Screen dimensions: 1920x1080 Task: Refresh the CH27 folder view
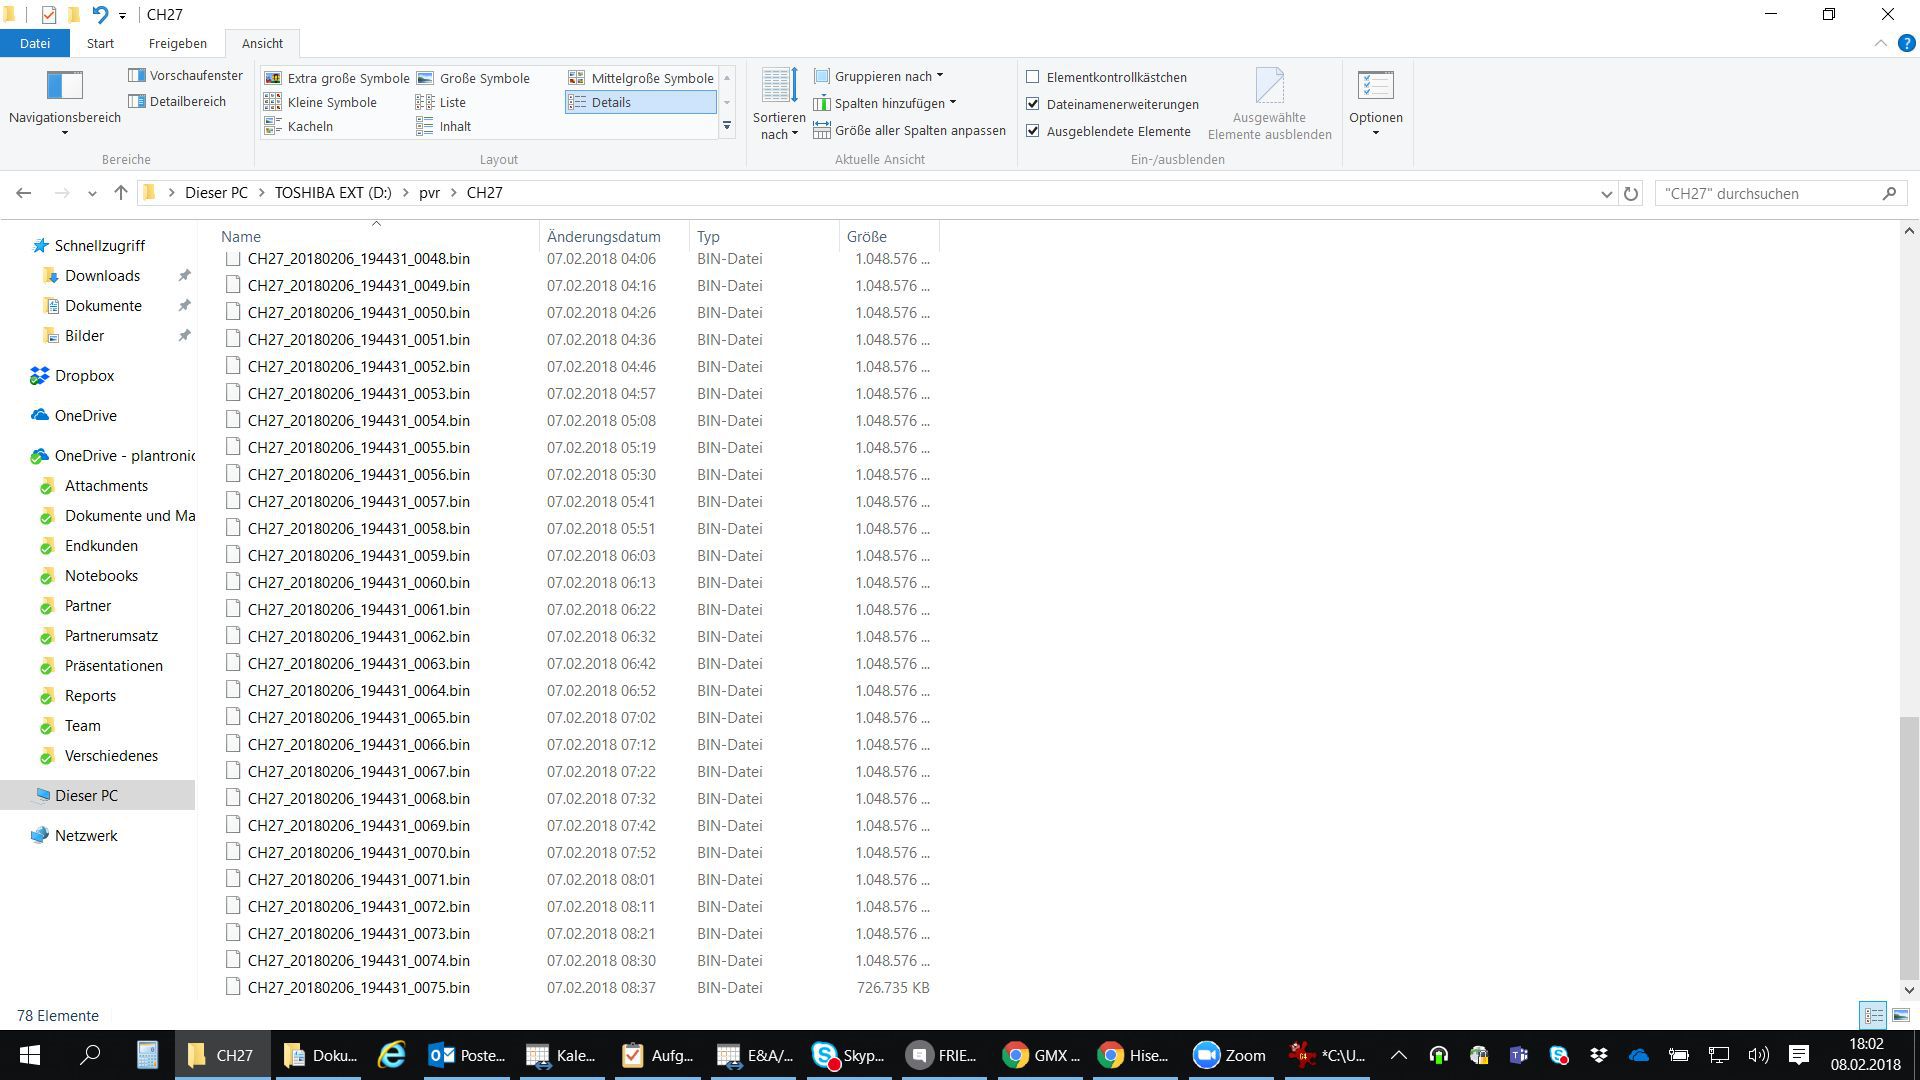pos(1631,194)
